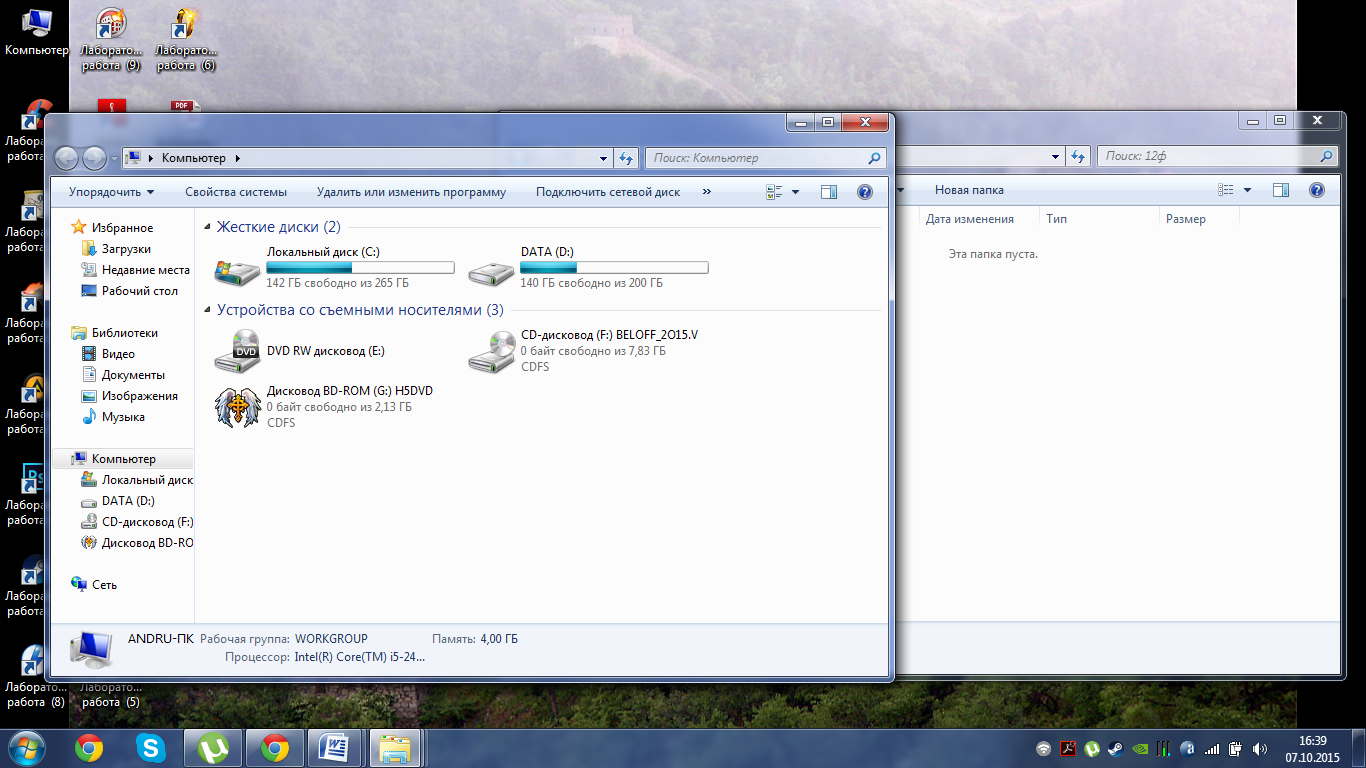Open Skype from the taskbar
The image size is (1366, 768).
[151, 748]
